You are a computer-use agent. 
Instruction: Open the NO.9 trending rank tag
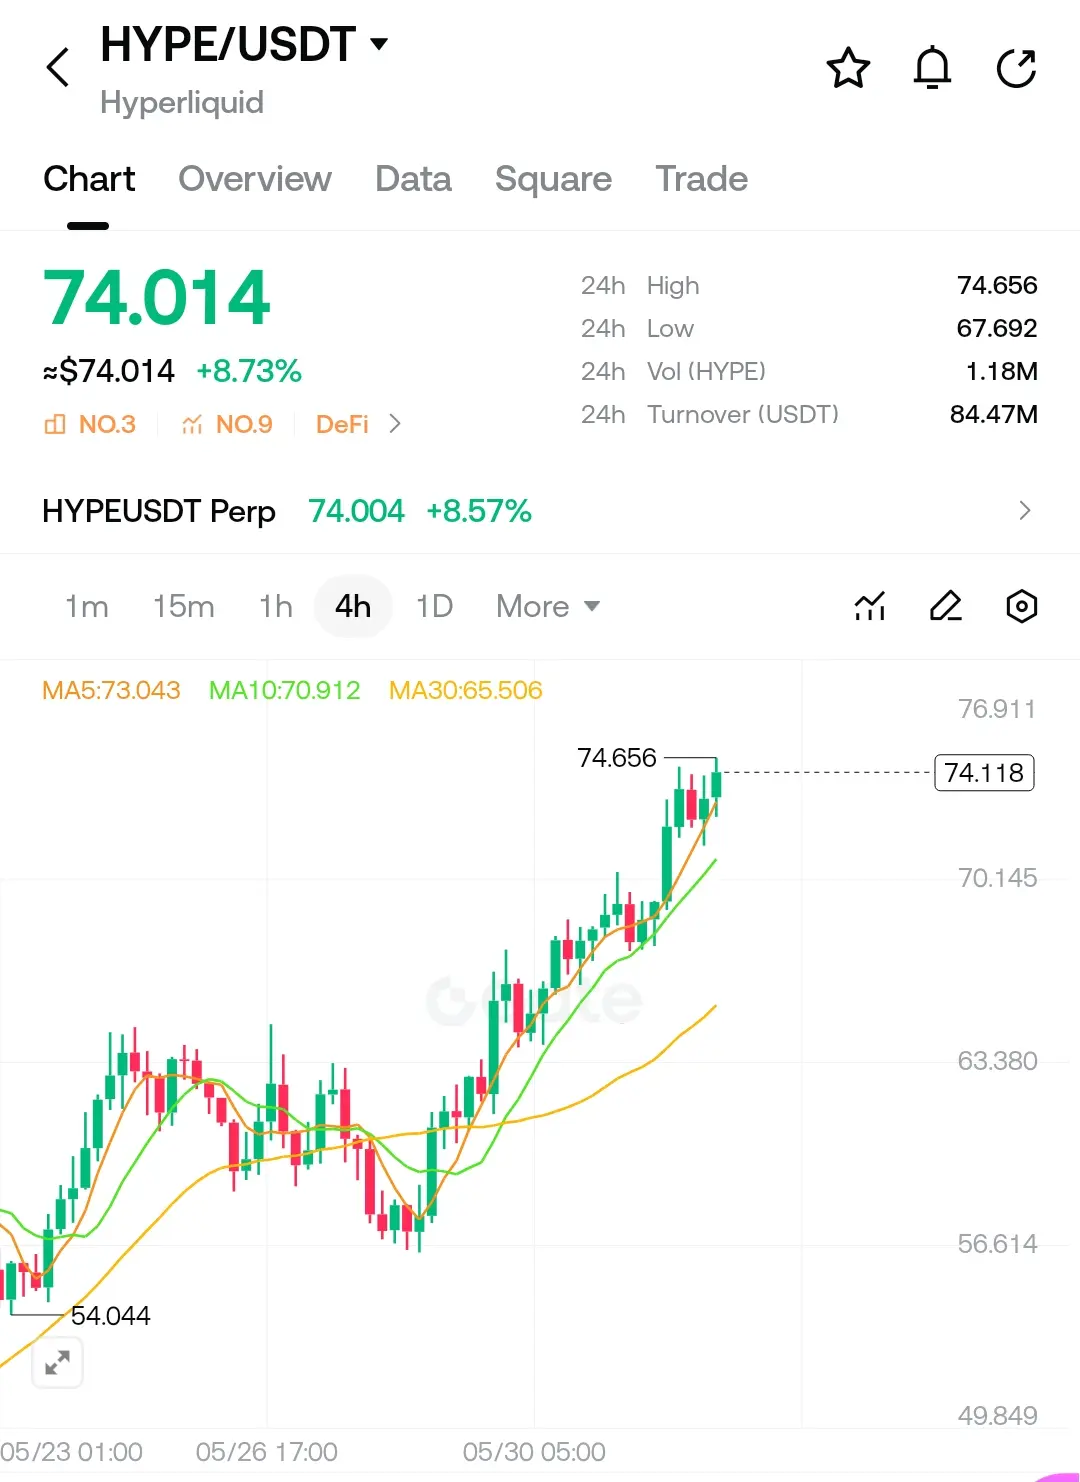tap(227, 424)
